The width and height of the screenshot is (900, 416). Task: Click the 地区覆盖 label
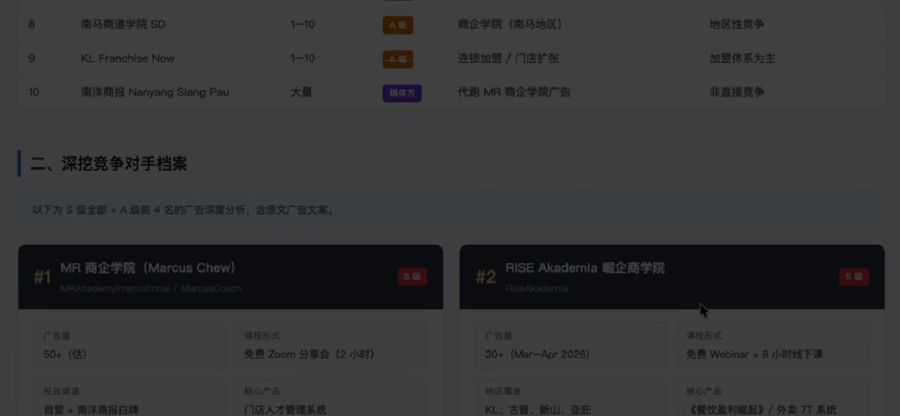(502, 391)
